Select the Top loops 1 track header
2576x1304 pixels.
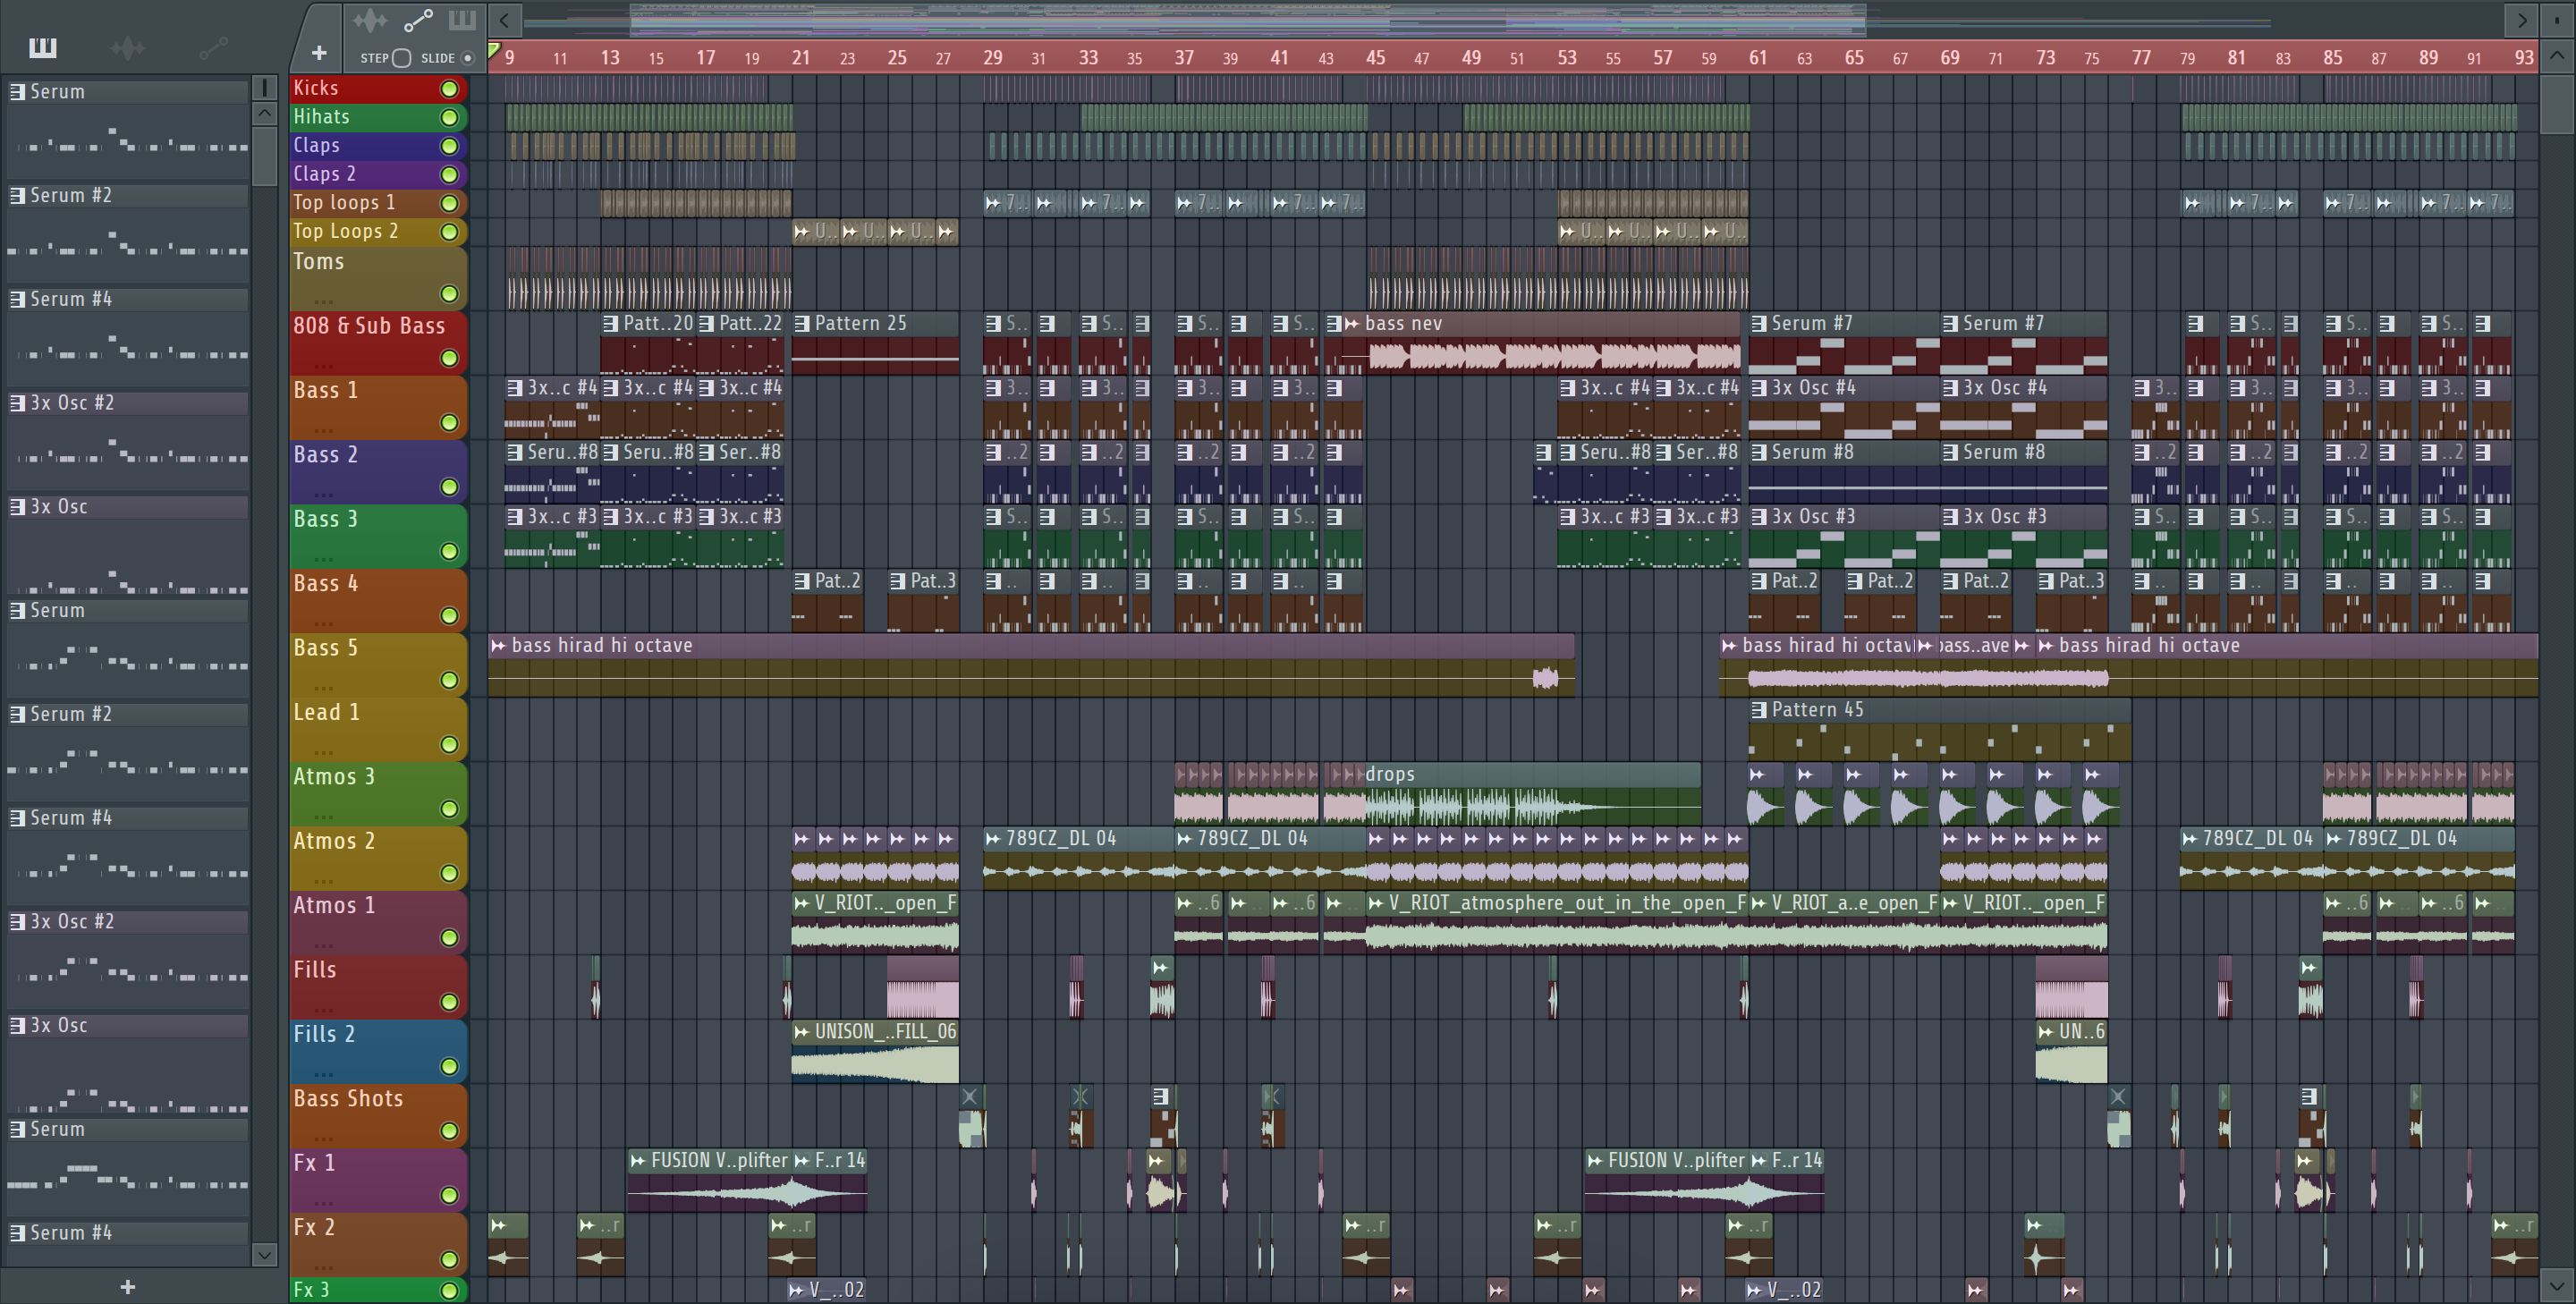pos(378,203)
